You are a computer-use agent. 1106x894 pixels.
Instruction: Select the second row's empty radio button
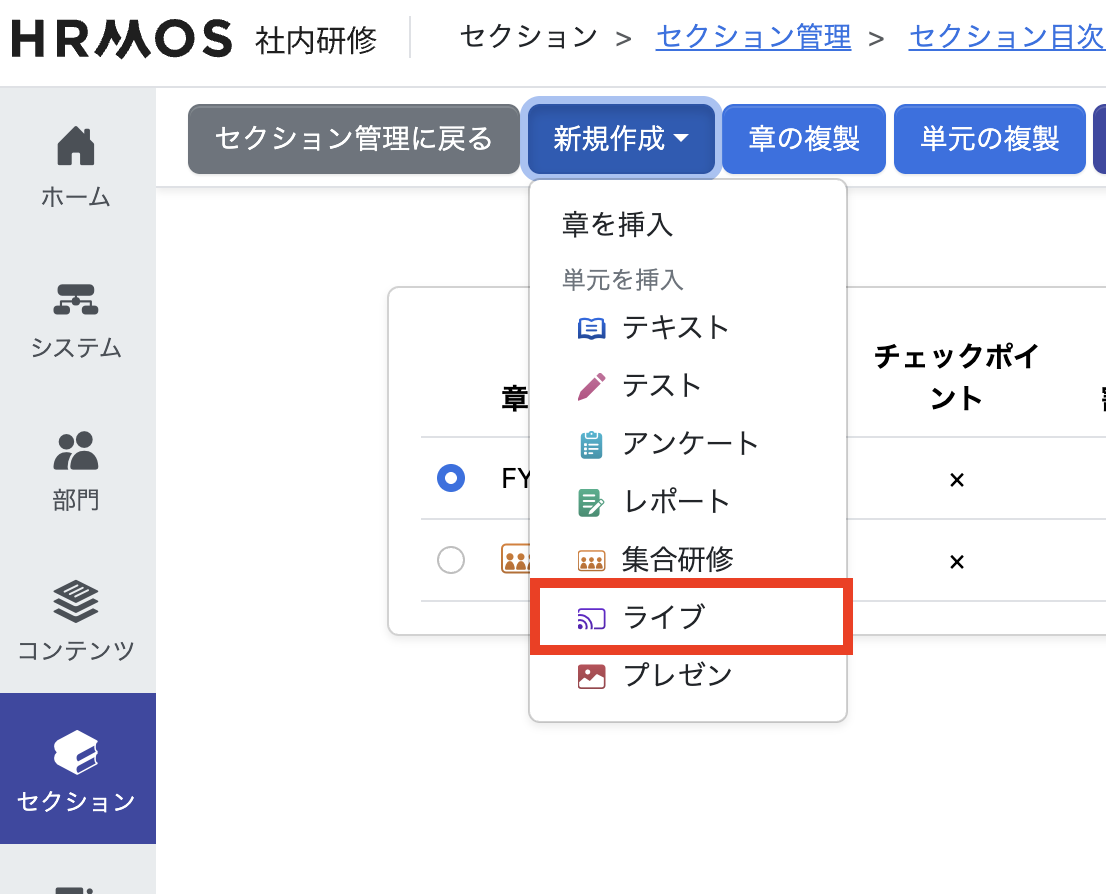(x=451, y=560)
